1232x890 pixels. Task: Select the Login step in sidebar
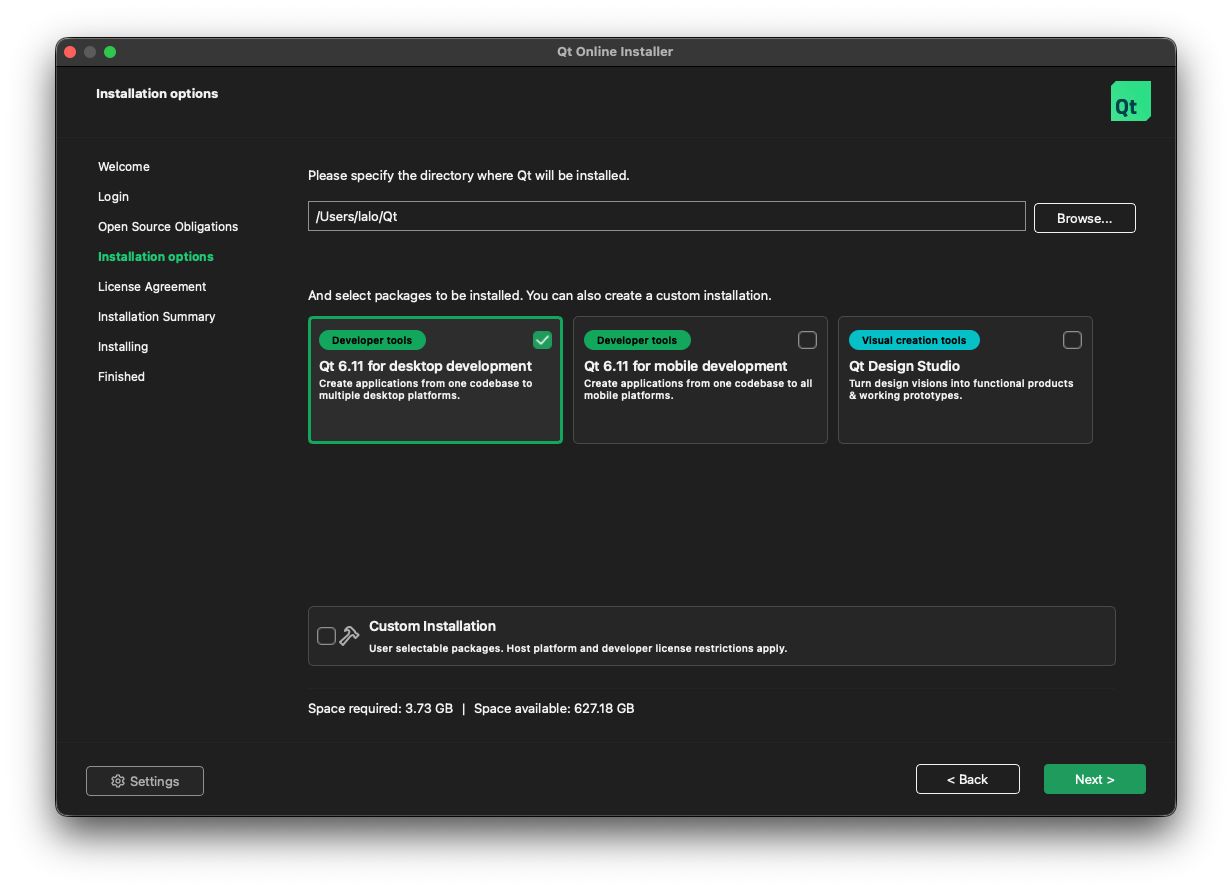pyautogui.click(x=113, y=197)
